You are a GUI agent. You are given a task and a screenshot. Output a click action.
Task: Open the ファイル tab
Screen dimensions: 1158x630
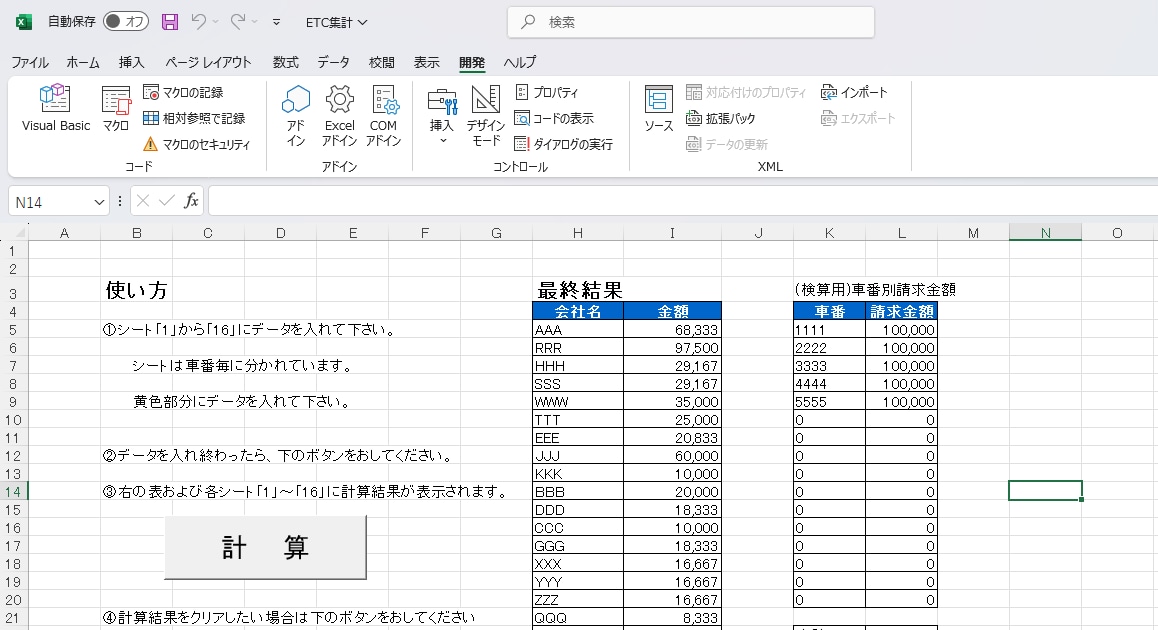30,63
